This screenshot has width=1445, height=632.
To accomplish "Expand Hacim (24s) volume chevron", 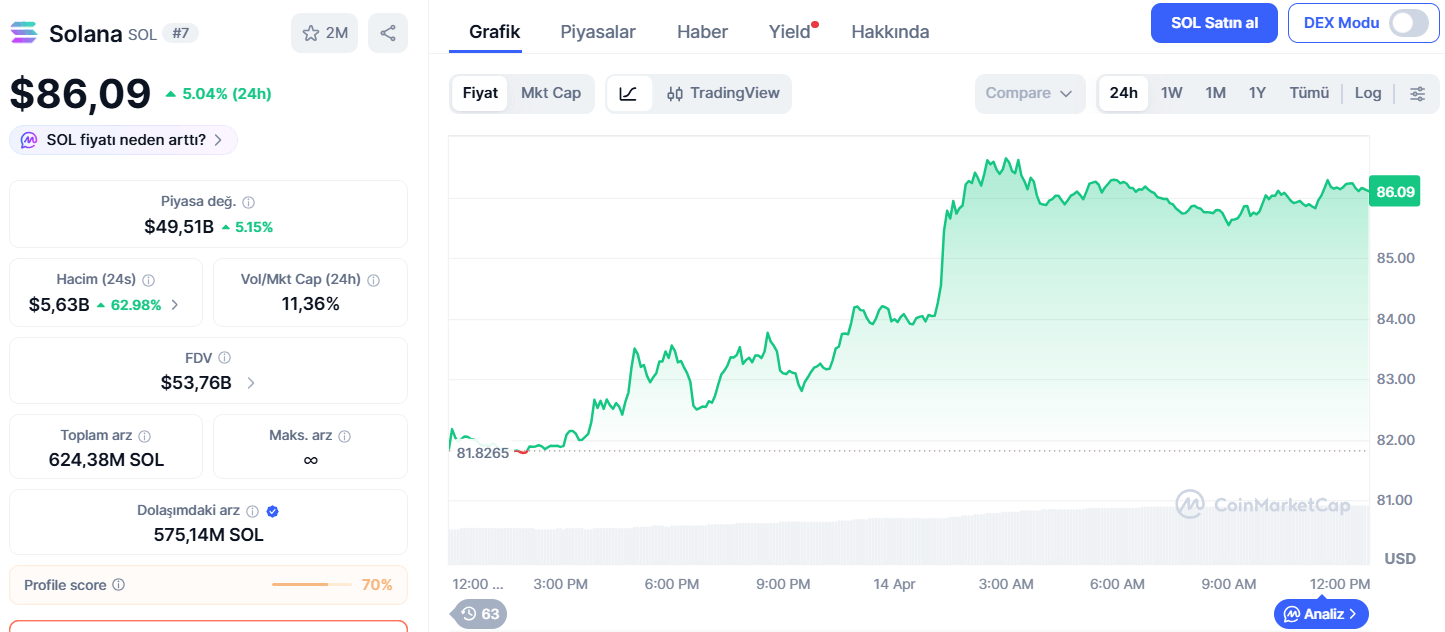I will pyautogui.click(x=175, y=305).
